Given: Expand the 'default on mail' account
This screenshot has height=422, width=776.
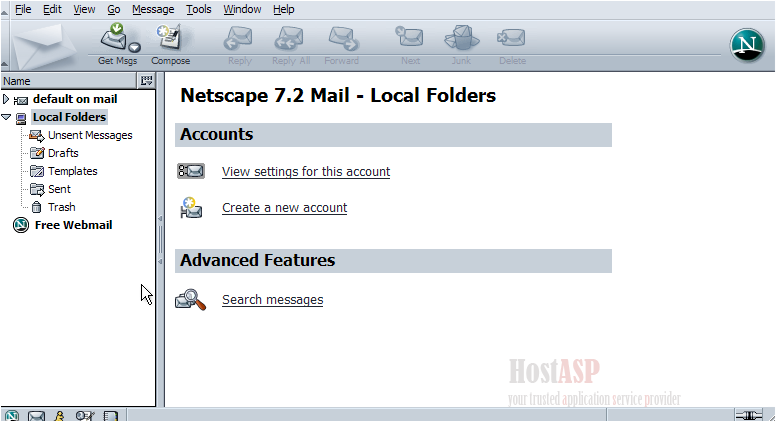Looking at the screenshot, I should coord(6,99).
